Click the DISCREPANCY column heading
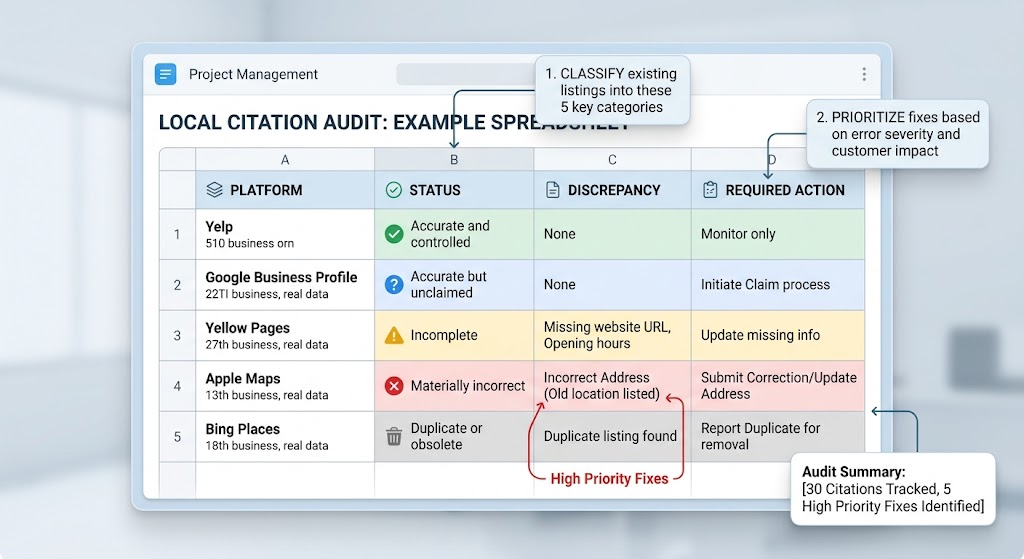1024x559 pixels. tap(614, 190)
